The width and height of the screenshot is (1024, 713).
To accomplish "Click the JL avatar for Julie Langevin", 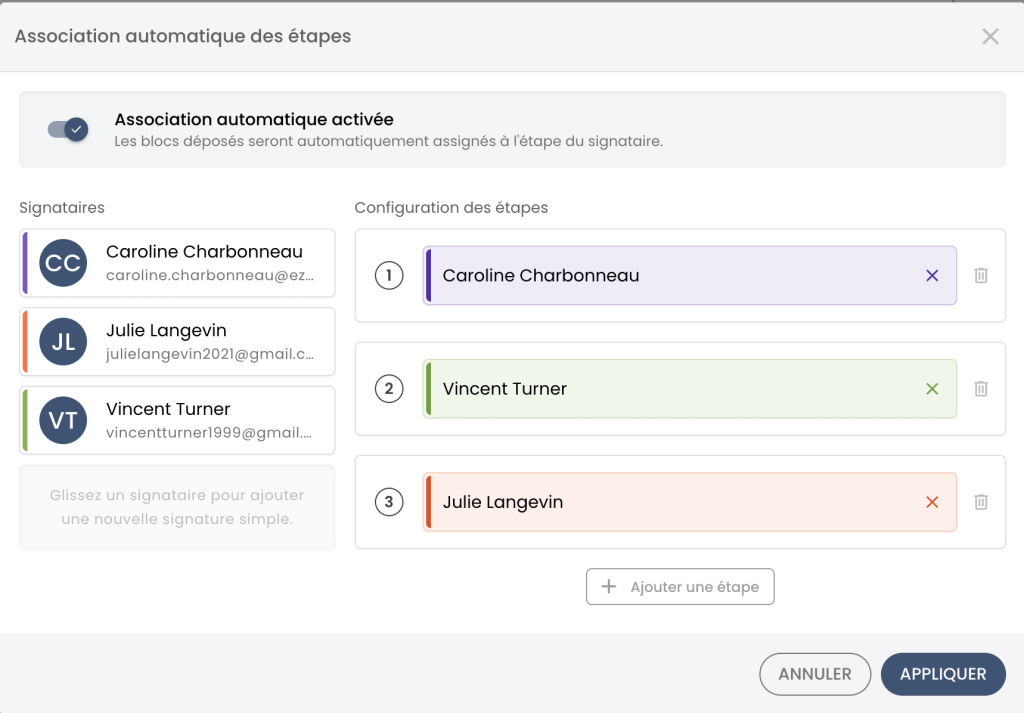I will point(63,342).
